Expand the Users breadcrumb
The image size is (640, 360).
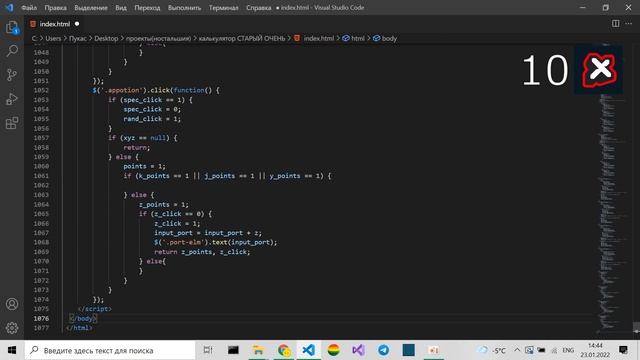[53, 38]
